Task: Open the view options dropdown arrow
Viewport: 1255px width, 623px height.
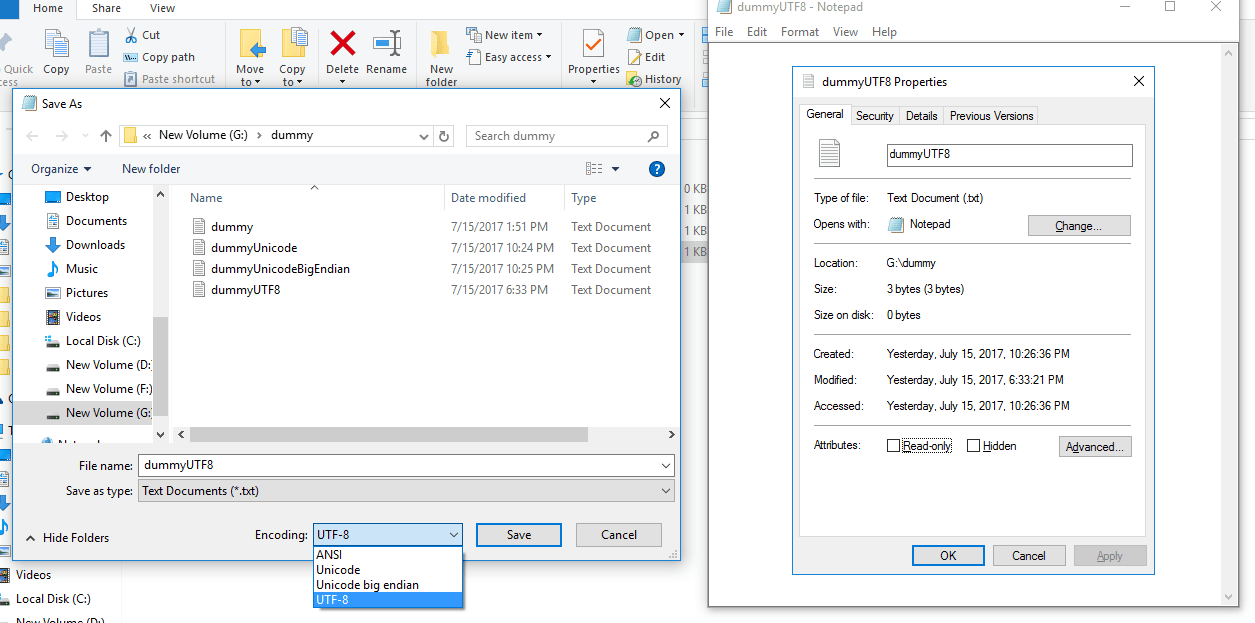Action: click(615, 169)
